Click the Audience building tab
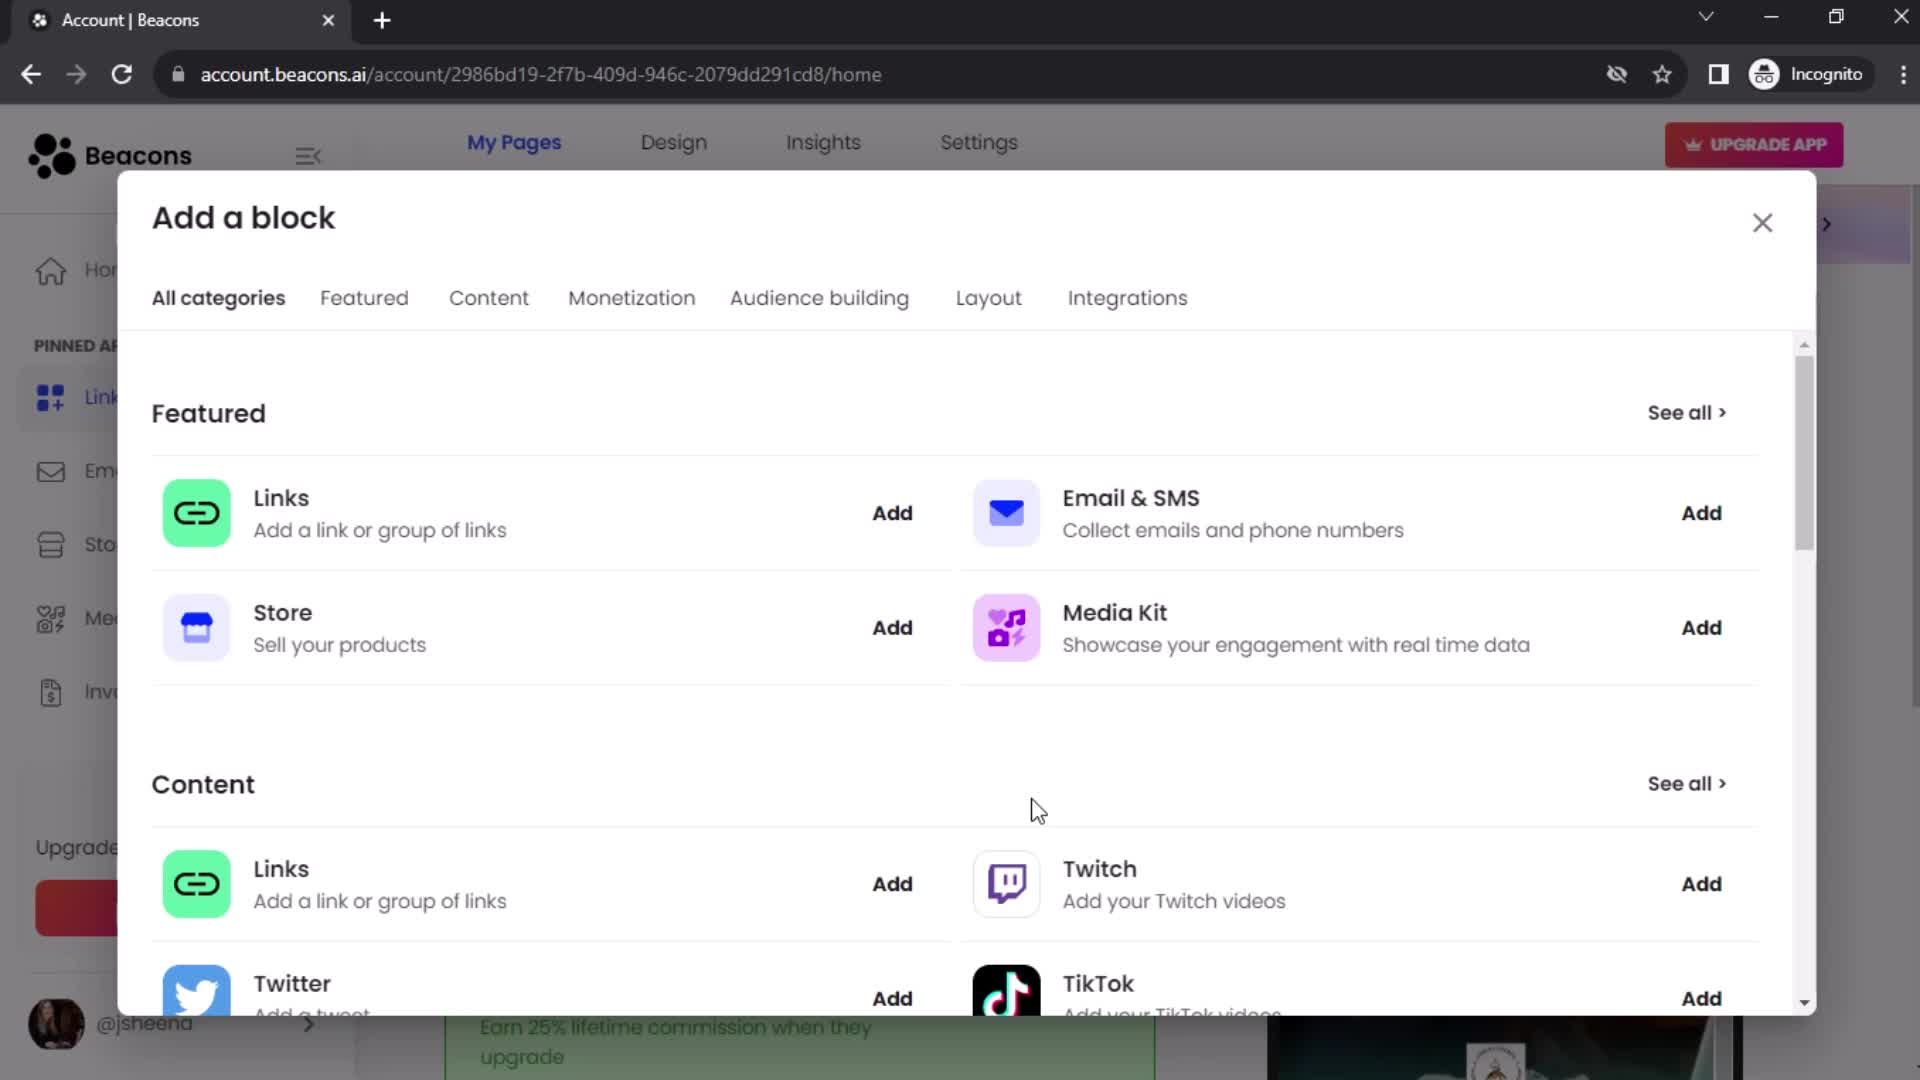This screenshot has width=1920, height=1080. click(820, 298)
